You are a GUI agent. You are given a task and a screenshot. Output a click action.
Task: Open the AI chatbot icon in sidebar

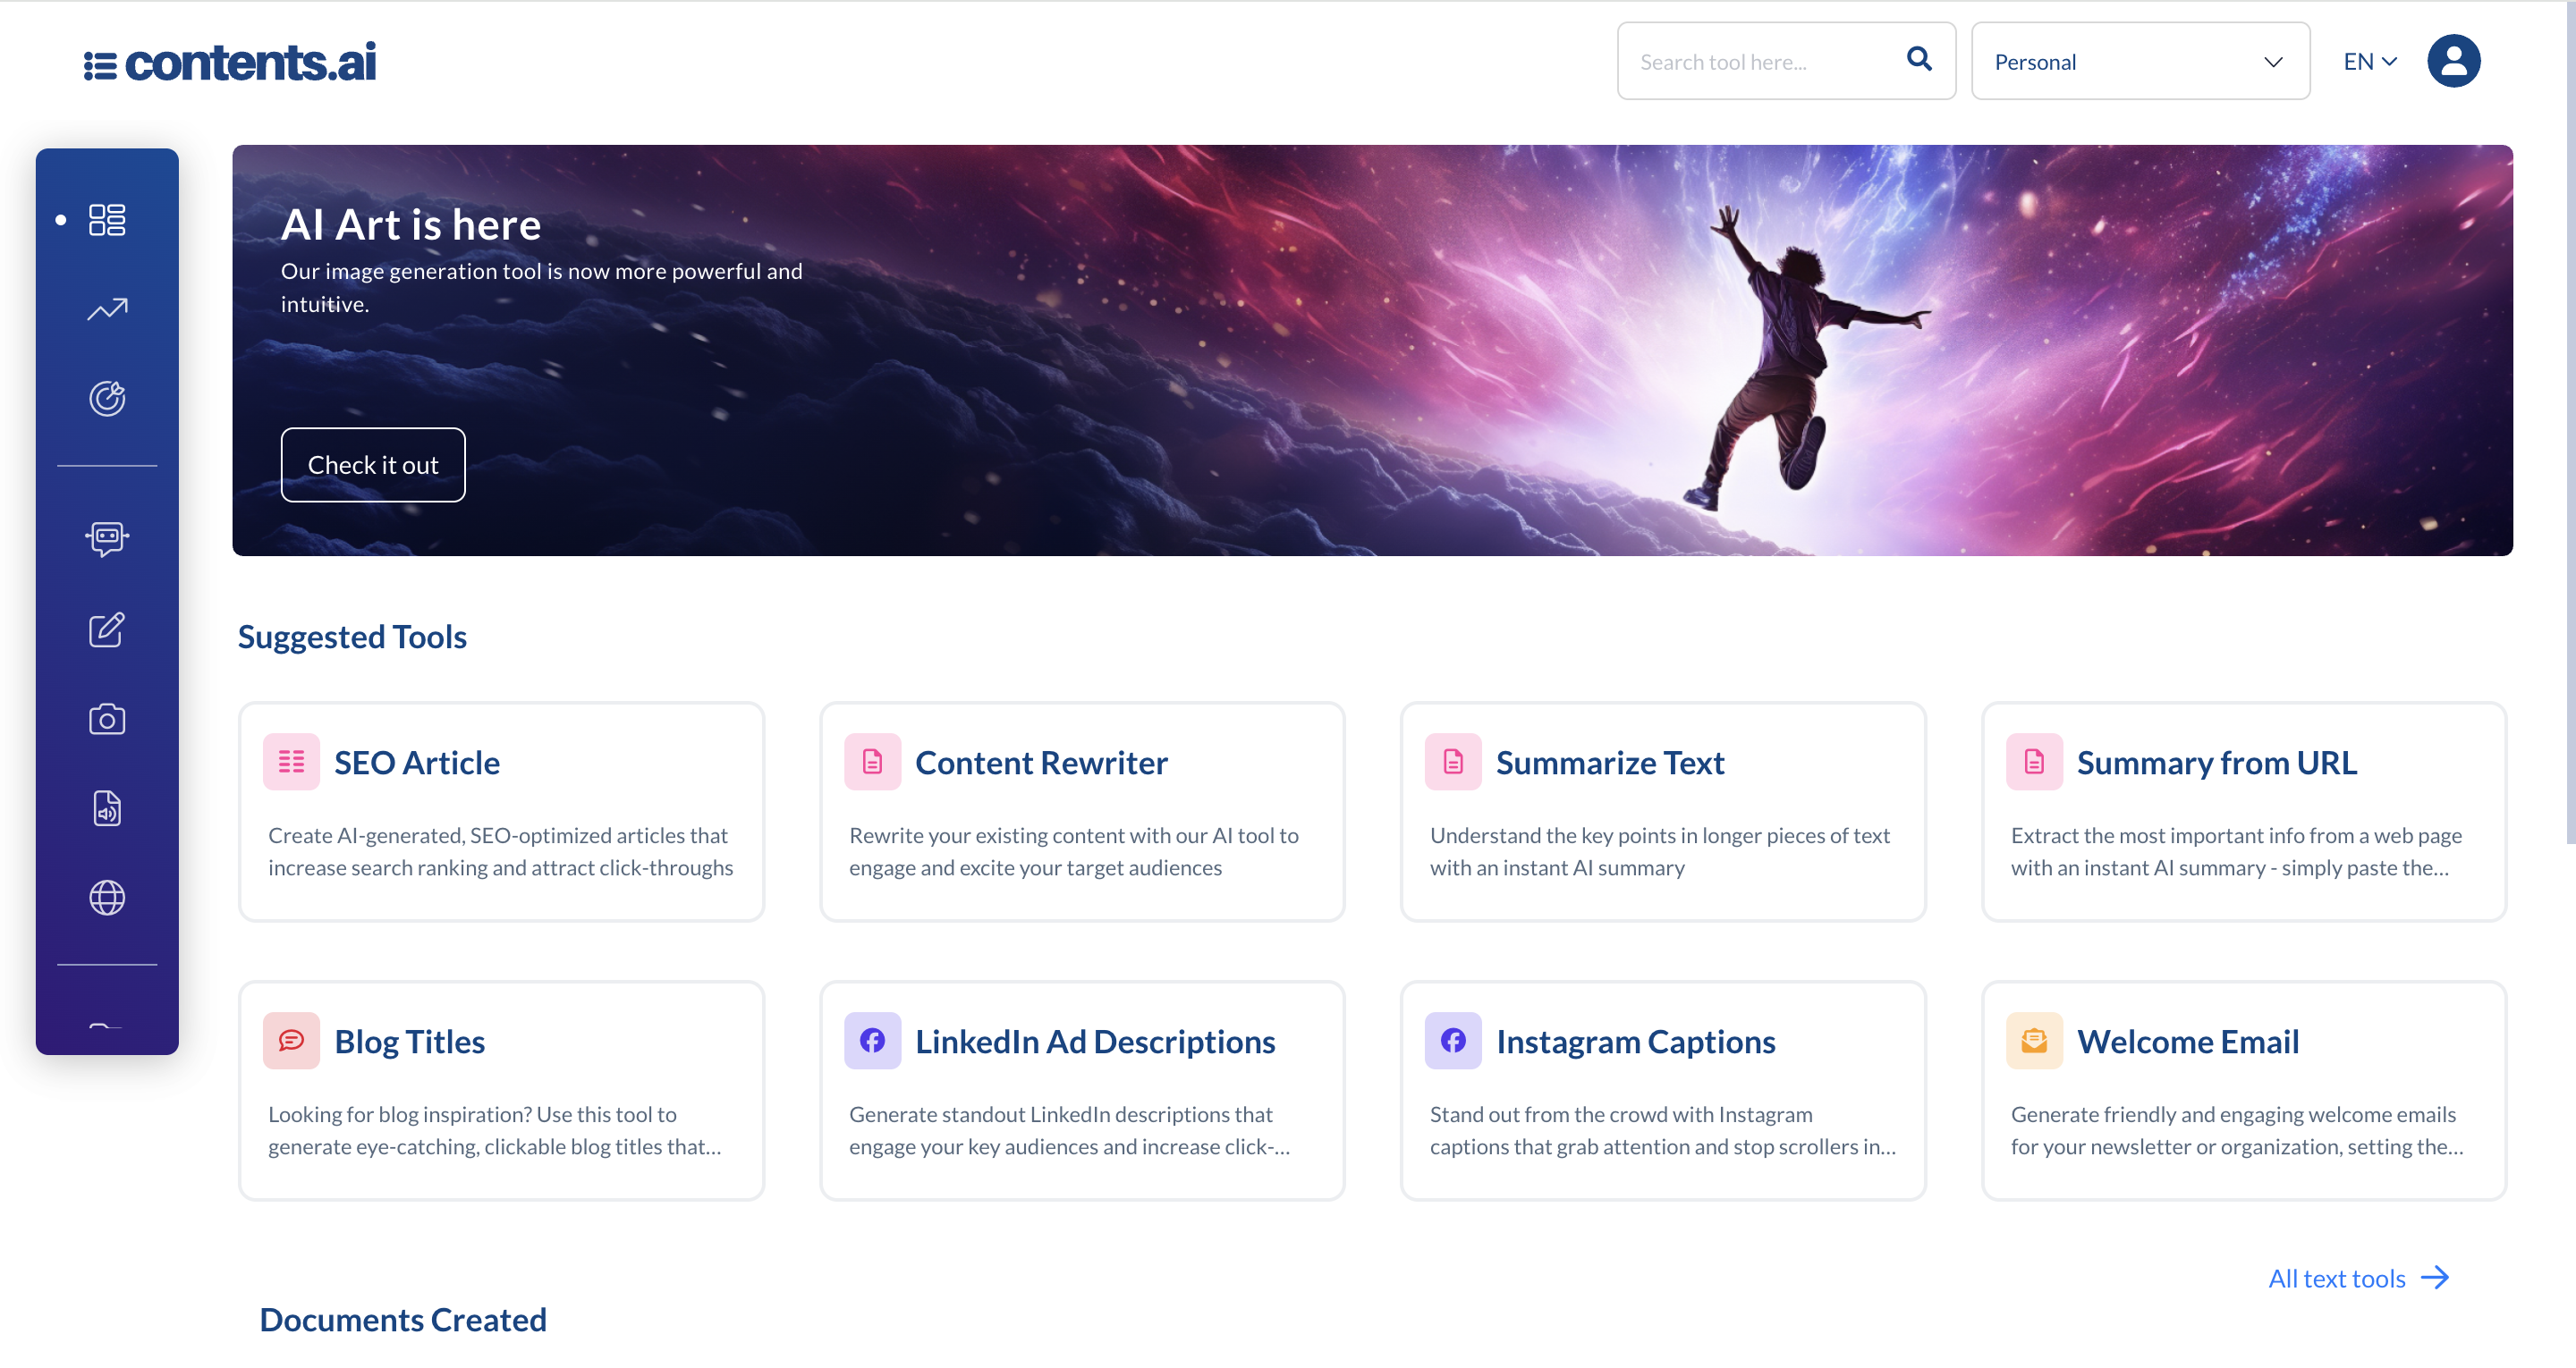coord(106,538)
